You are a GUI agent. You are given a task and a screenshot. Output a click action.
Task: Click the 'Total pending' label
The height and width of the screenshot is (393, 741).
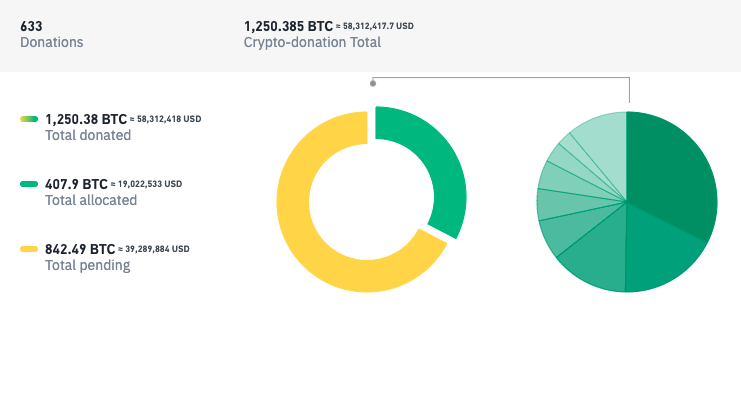tap(88, 265)
